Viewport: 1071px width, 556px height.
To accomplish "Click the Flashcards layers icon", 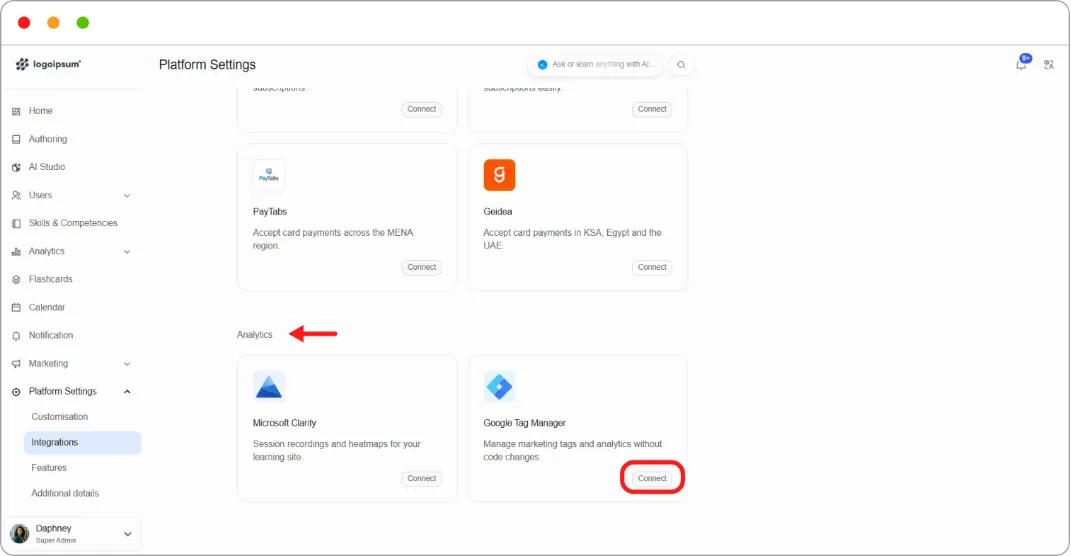I will [16, 279].
